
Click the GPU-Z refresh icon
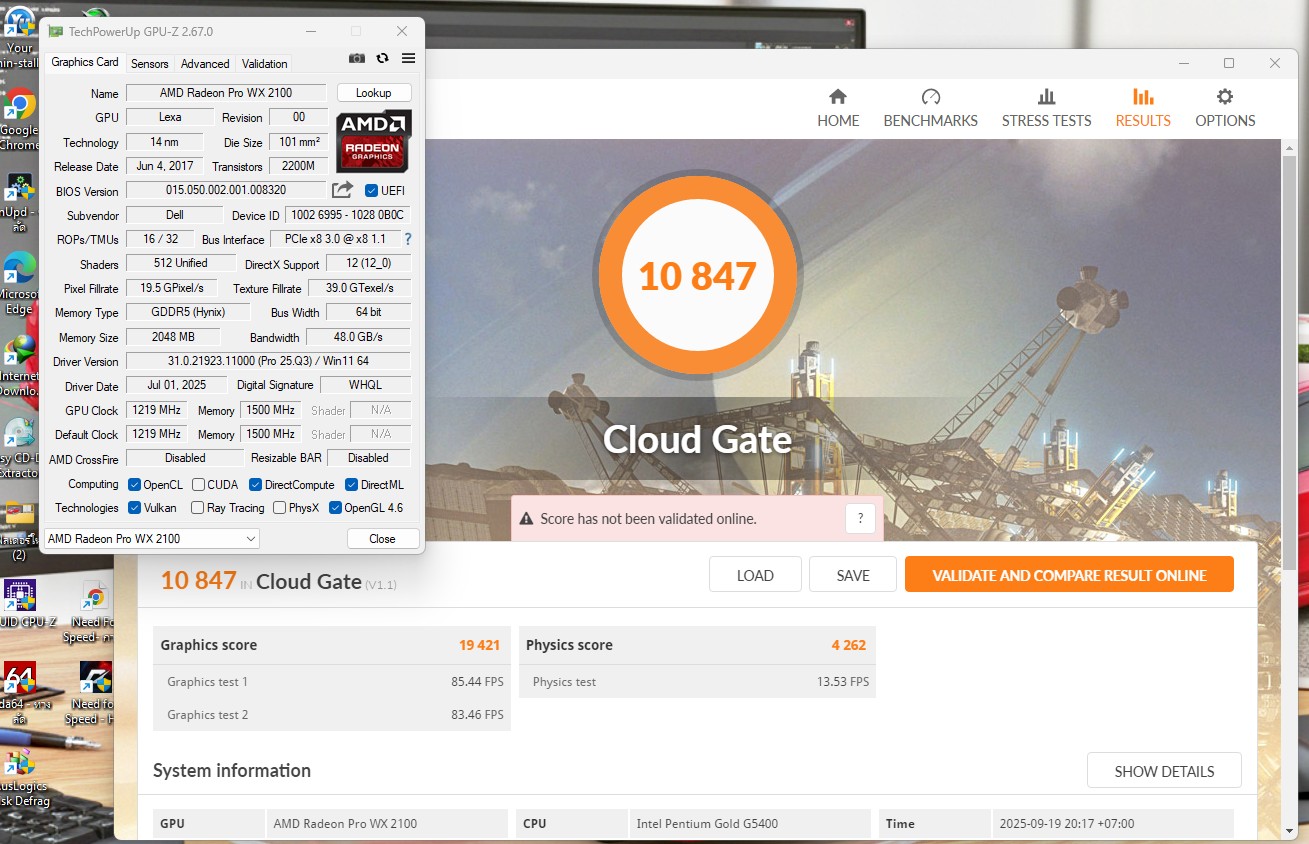(382, 59)
